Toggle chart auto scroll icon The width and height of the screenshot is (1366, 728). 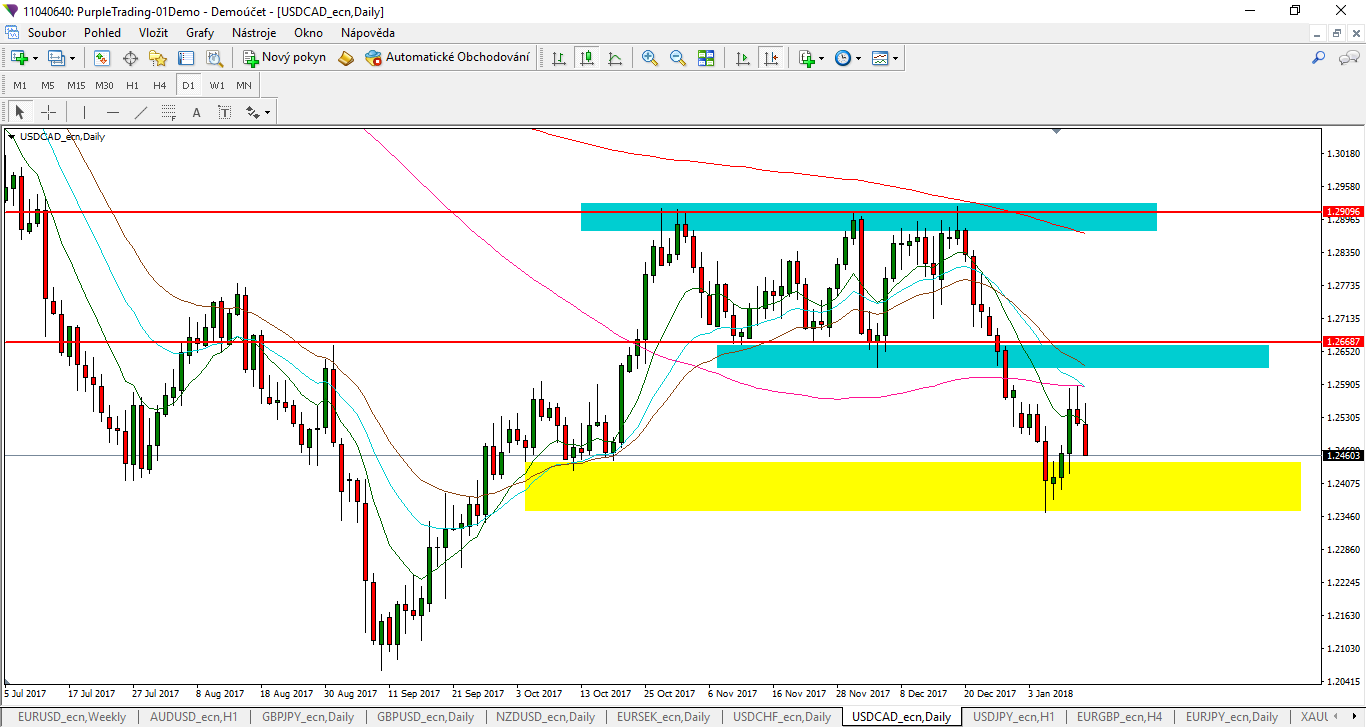pyautogui.click(x=742, y=58)
